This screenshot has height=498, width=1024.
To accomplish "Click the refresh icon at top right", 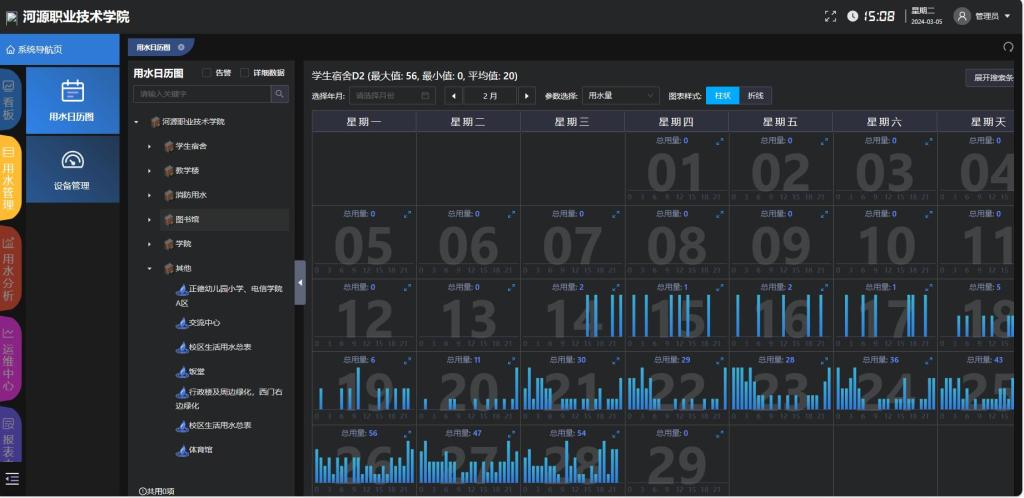I will (1008, 47).
